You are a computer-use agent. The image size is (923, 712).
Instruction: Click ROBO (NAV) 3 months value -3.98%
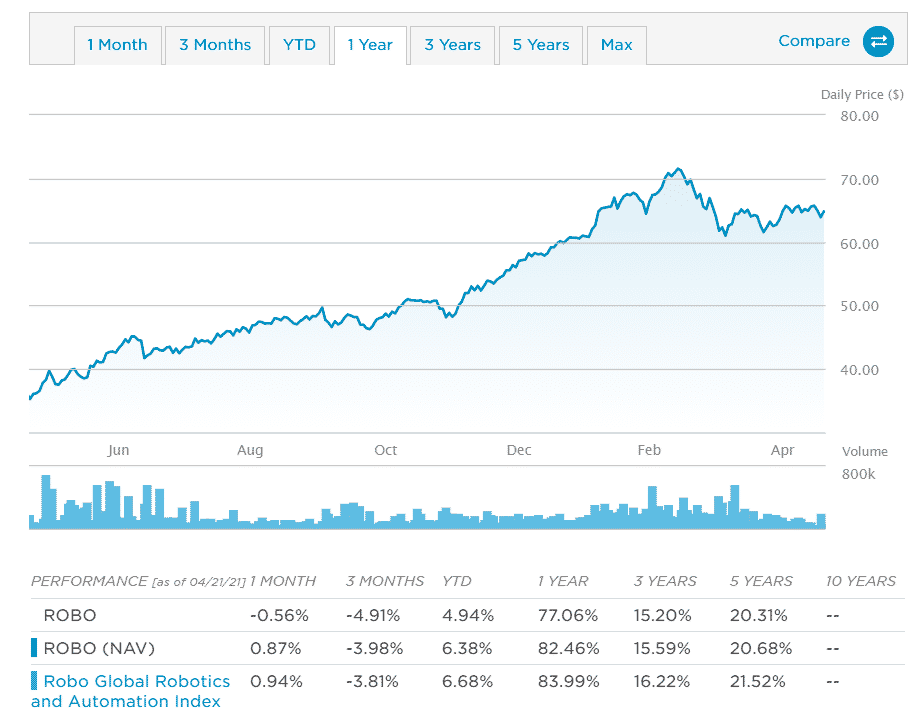tap(374, 648)
